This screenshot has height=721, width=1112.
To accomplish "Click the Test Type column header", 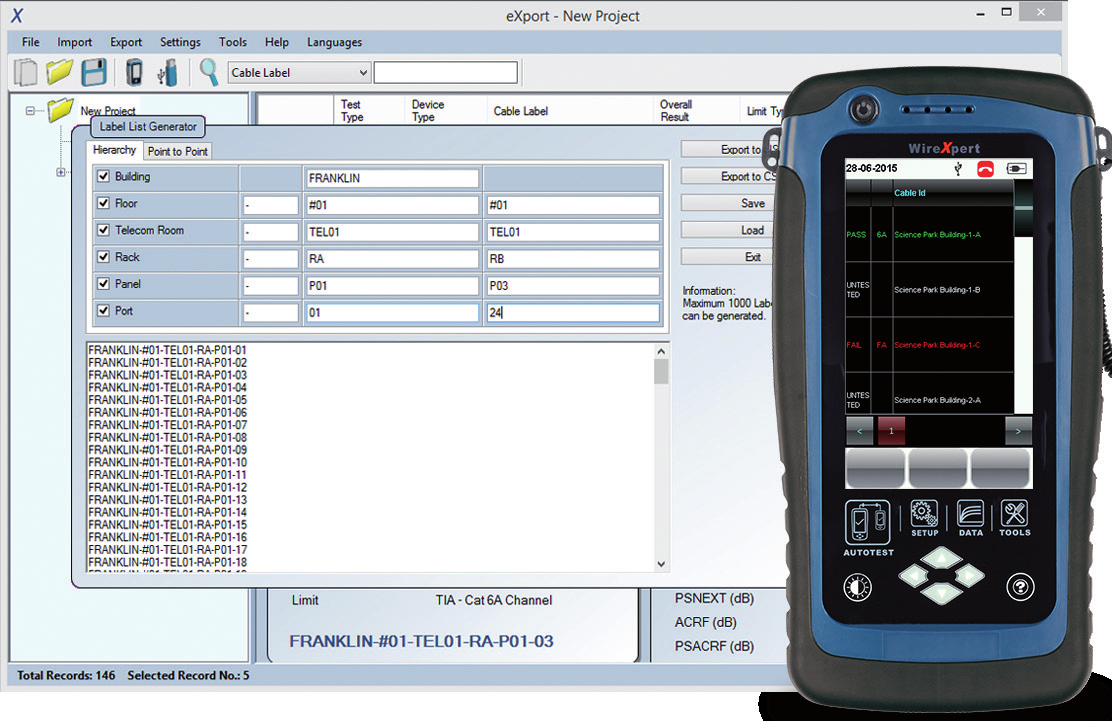I will click(x=352, y=111).
